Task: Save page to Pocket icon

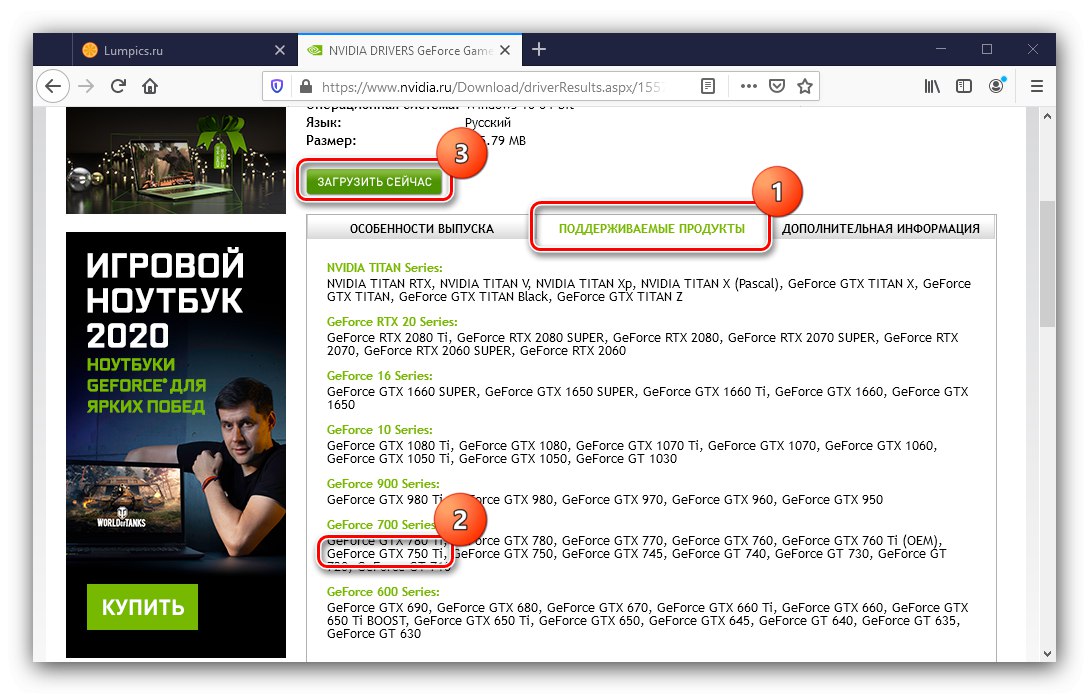Action: (x=777, y=86)
